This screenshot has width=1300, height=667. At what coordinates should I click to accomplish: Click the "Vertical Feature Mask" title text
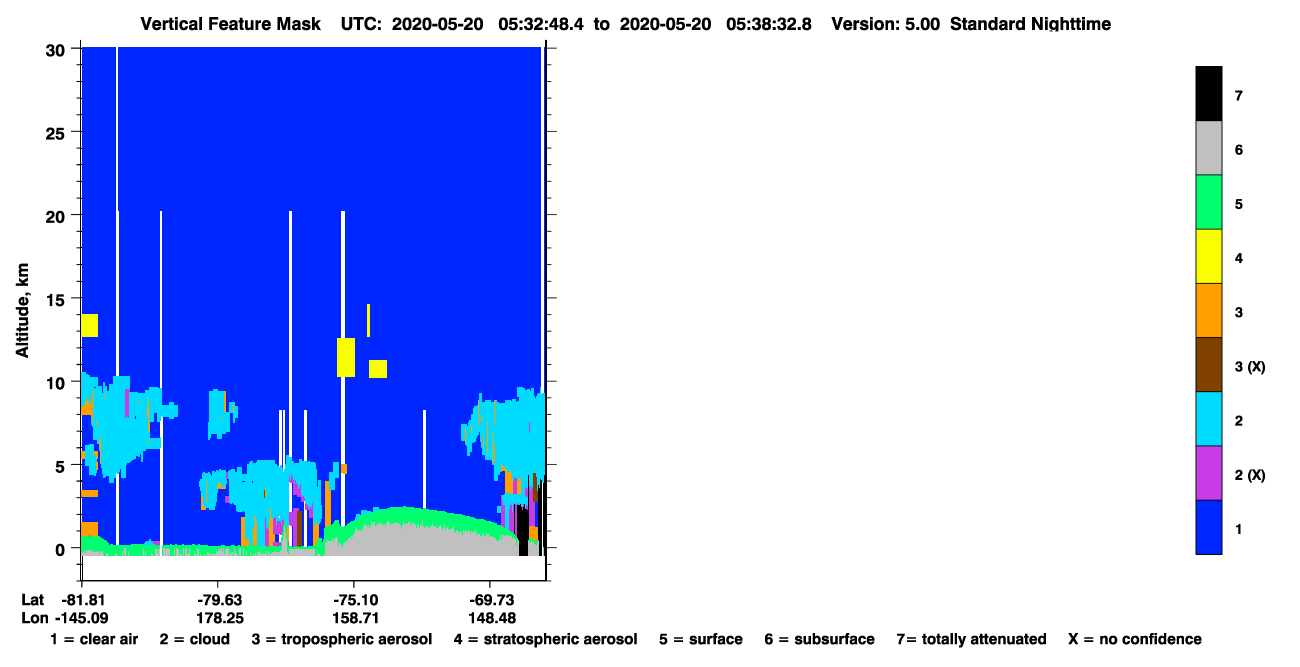coord(232,24)
